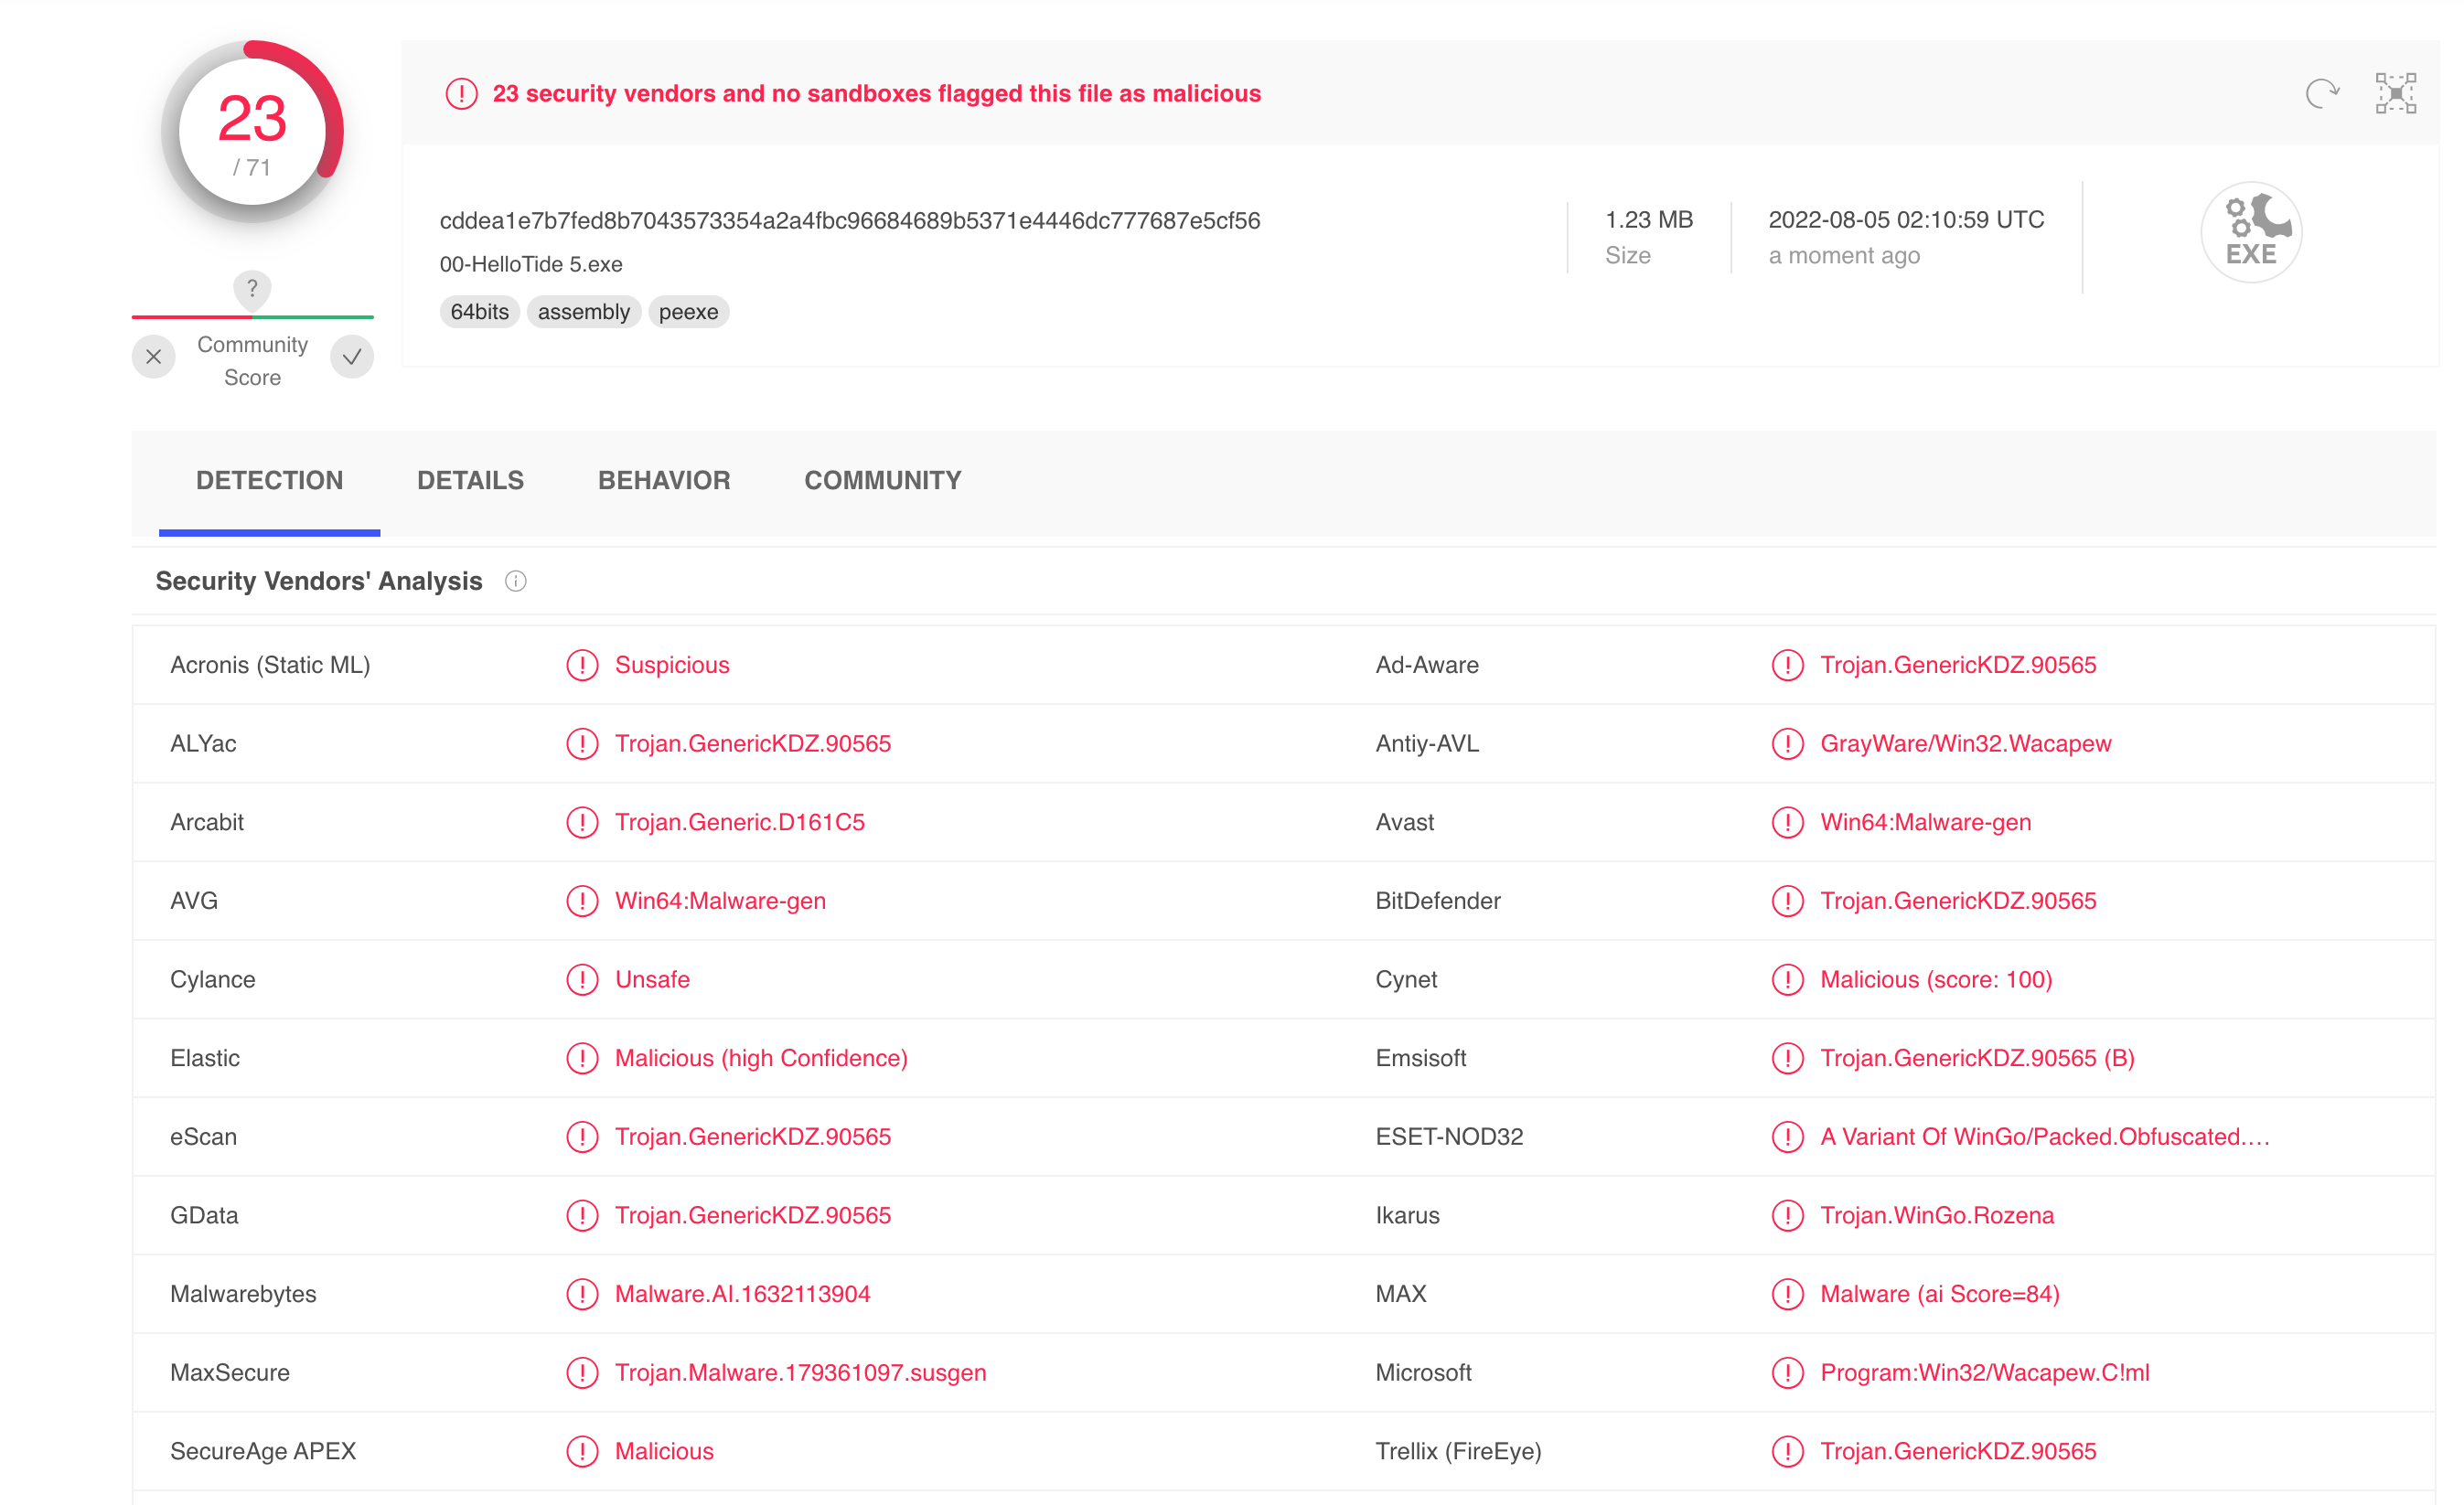Switch to the DETAILS tab
2464x1505 pixels.
tap(470, 480)
